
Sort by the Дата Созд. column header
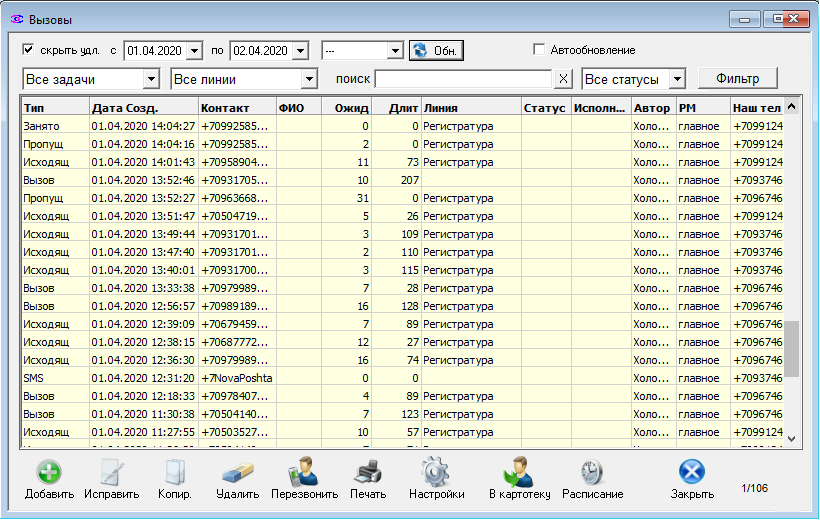[142, 107]
